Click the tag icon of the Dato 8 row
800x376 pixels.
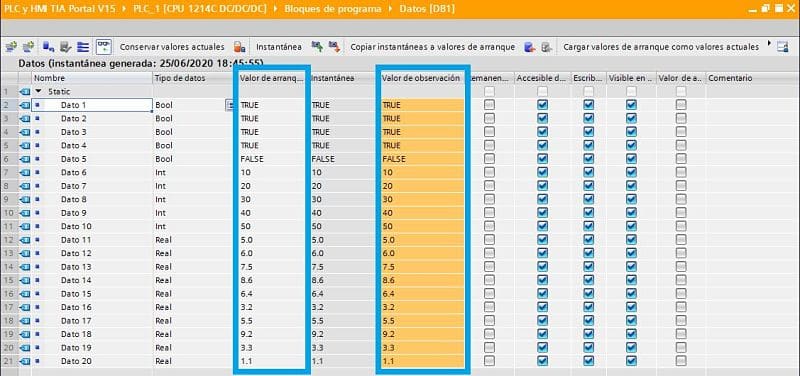pyautogui.click(x=24, y=199)
